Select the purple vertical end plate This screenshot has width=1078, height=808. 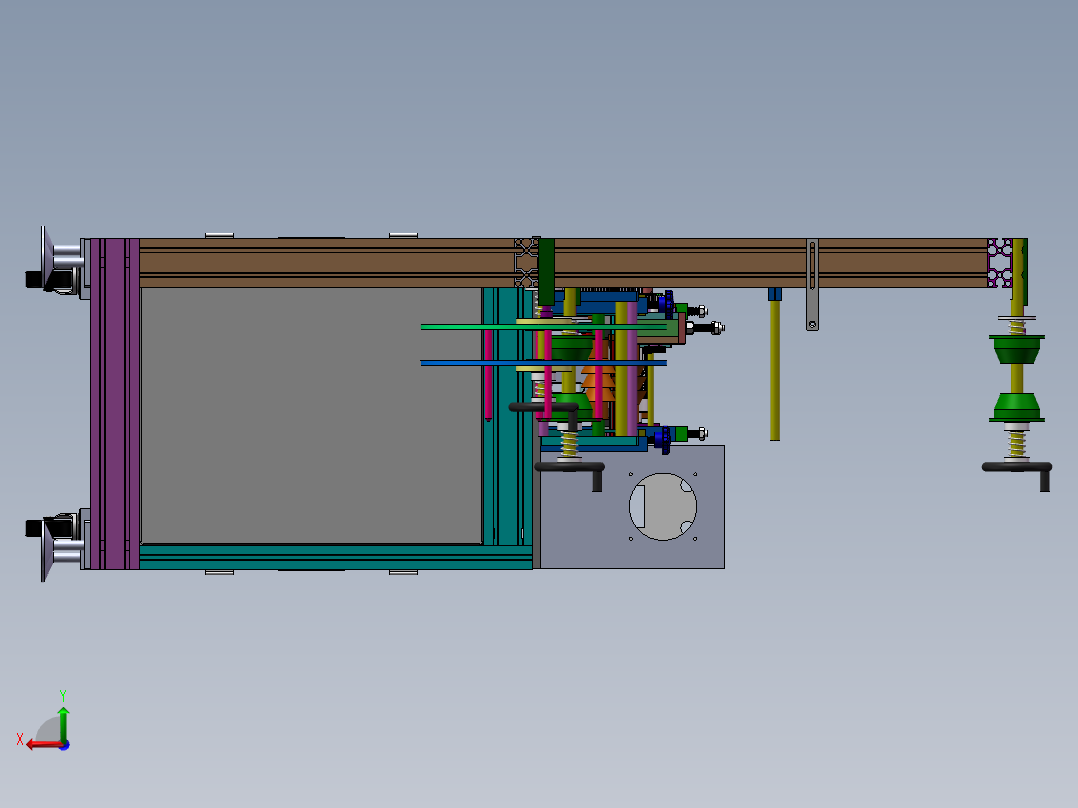pyautogui.click(x=115, y=404)
